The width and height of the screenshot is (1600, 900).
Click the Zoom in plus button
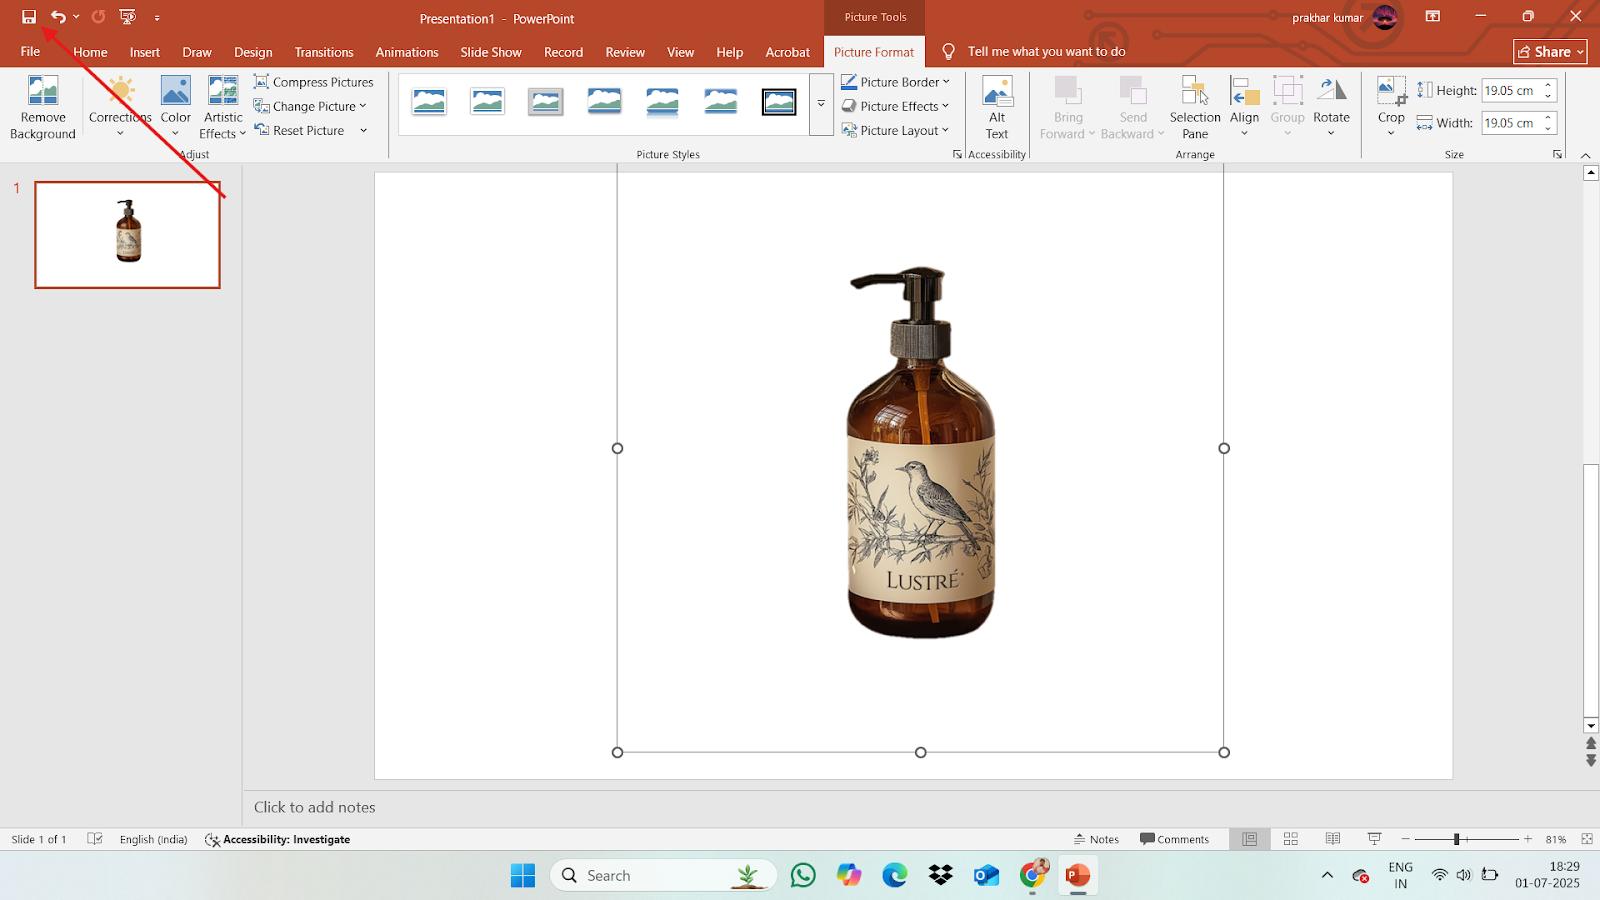tap(1528, 839)
